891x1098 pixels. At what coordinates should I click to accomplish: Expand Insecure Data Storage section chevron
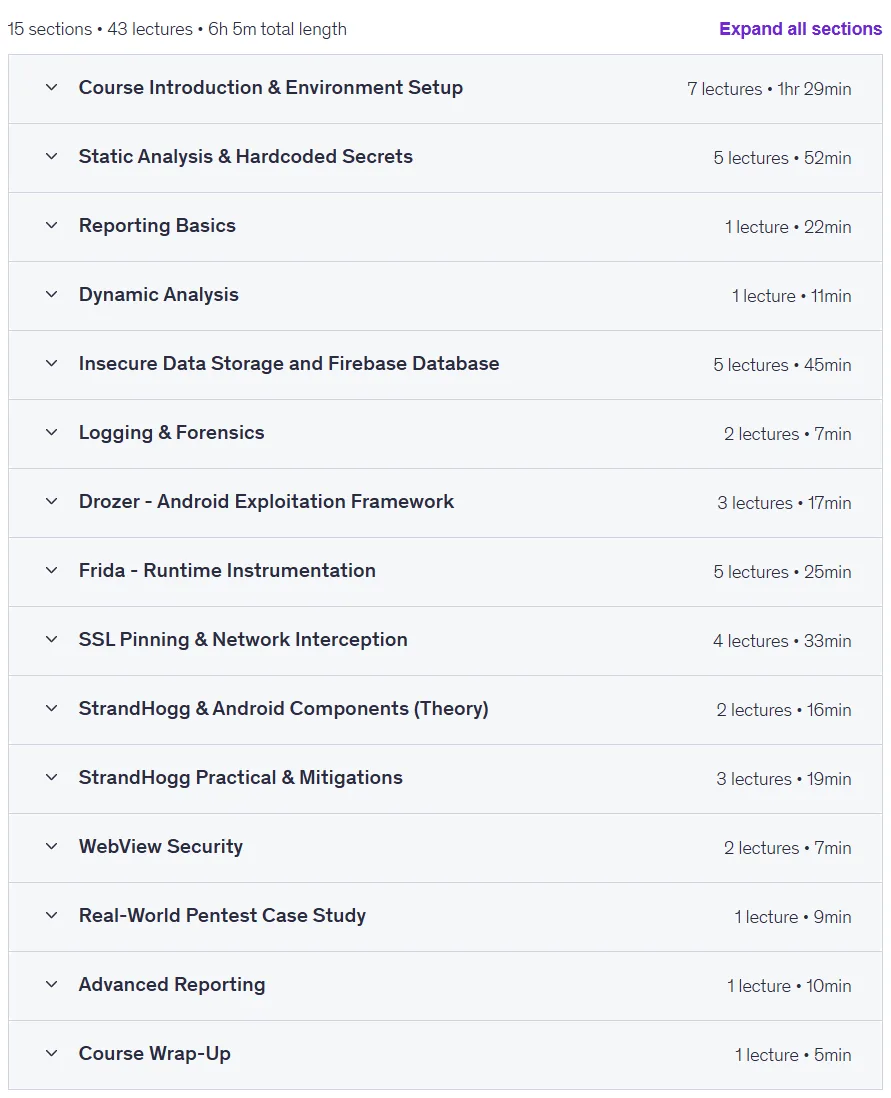(51, 363)
